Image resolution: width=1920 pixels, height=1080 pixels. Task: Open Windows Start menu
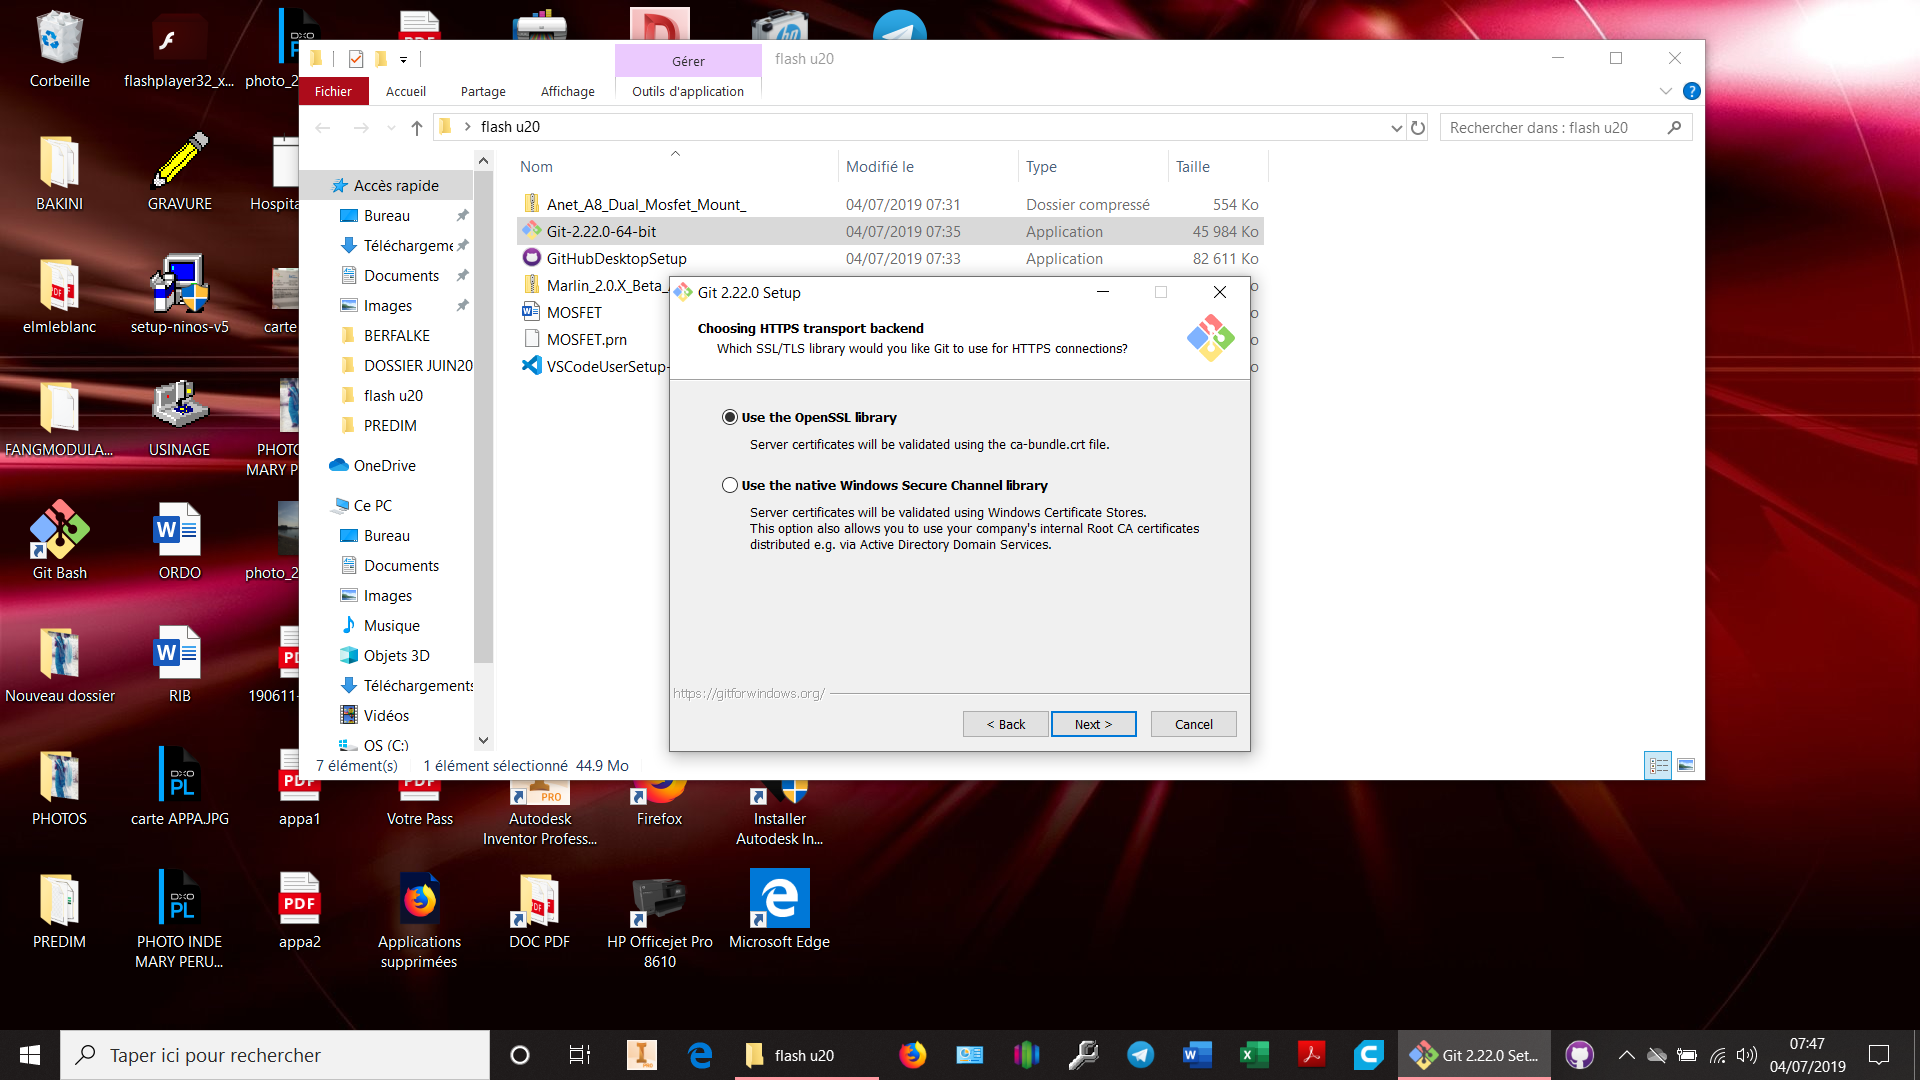click(30, 1055)
